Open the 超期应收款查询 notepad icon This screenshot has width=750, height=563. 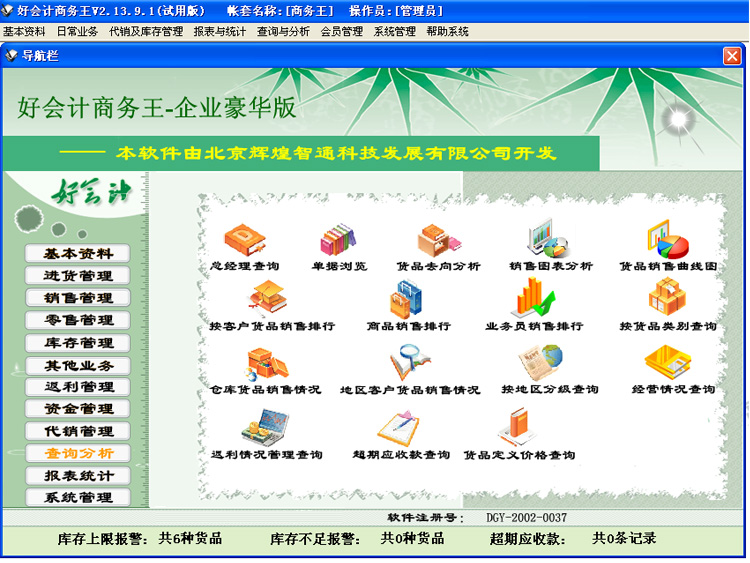[x=398, y=429]
